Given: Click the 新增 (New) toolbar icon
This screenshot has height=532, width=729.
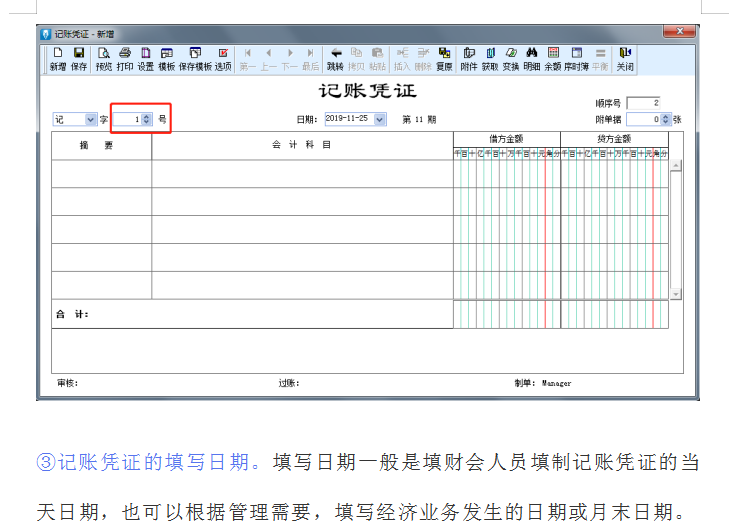Looking at the screenshot, I should point(58,59).
